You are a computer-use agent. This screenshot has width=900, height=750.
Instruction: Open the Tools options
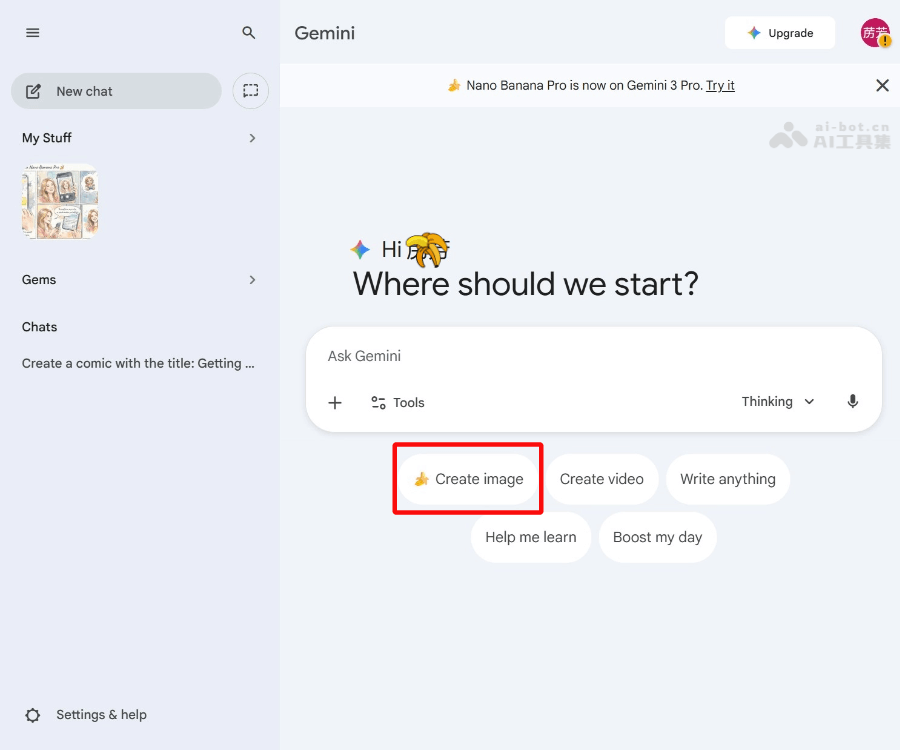click(398, 403)
